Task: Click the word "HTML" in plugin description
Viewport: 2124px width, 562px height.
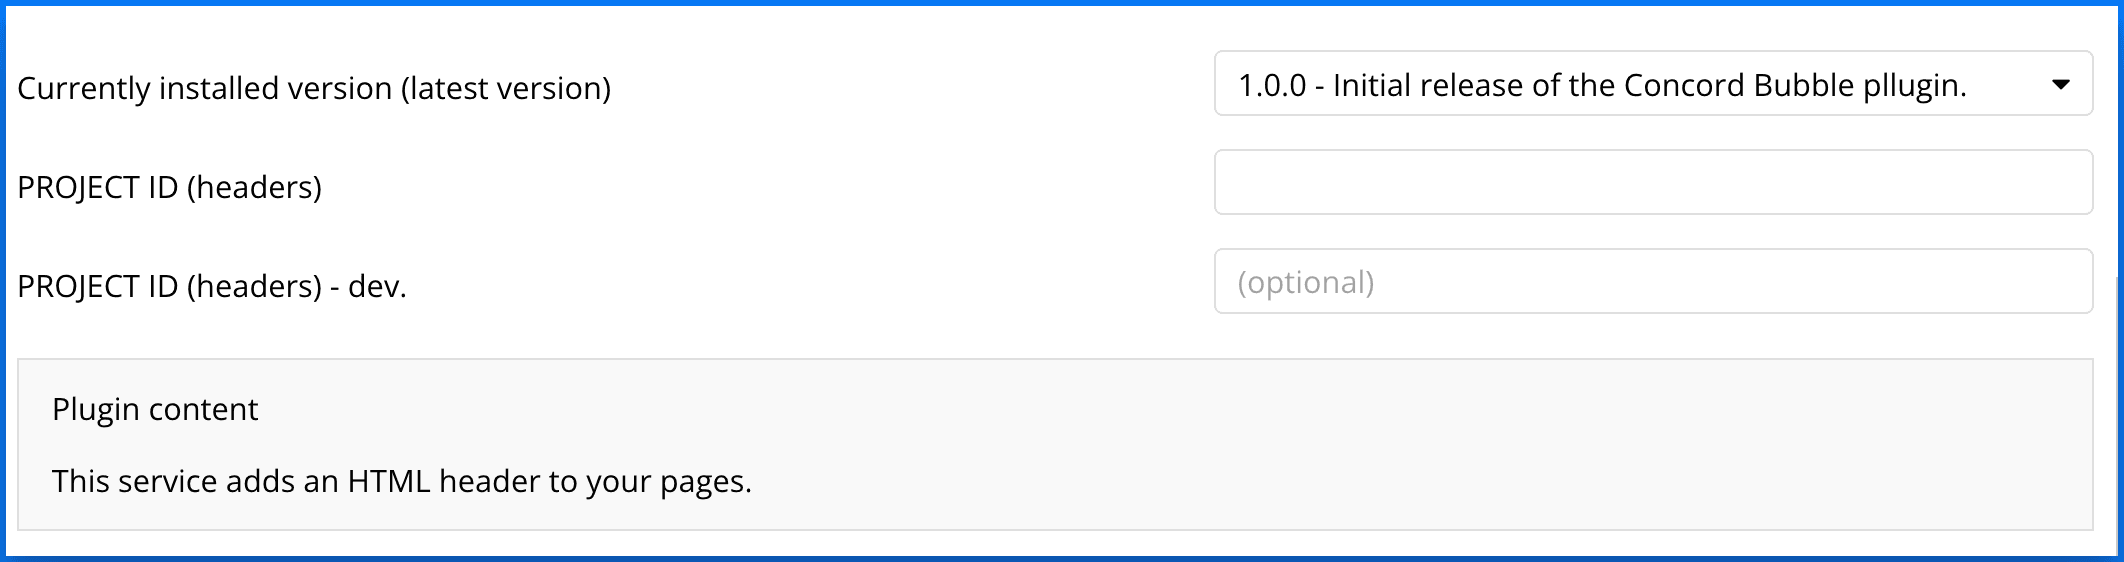Action: [x=388, y=481]
